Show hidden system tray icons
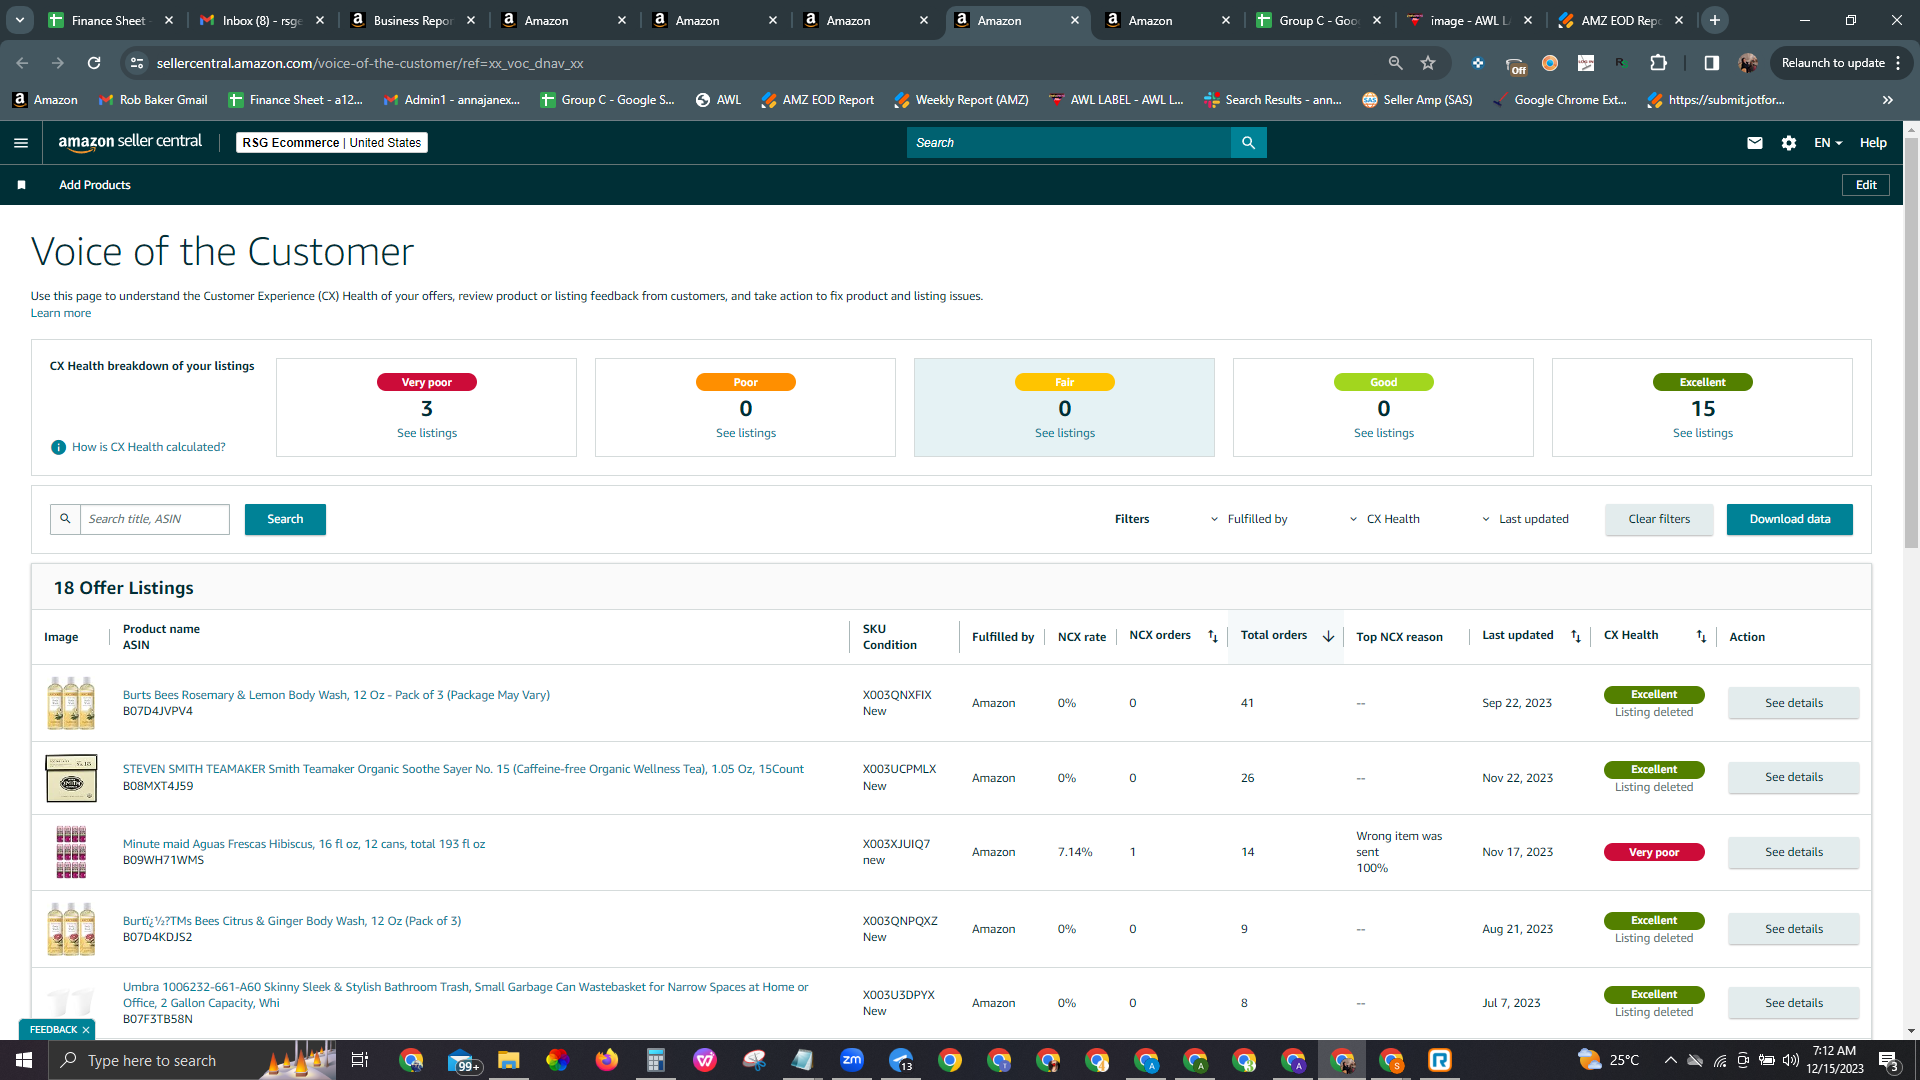 (1670, 1060)
